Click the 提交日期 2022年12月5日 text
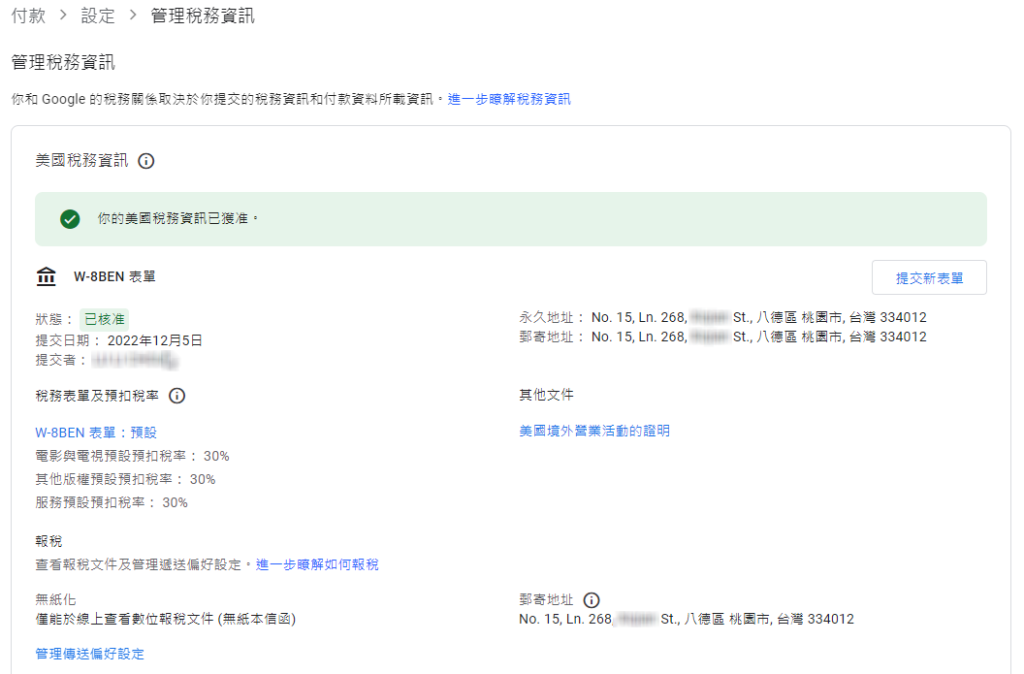Image resolution: width=1024 pixels, height=674 pixels. coord(119,340)
